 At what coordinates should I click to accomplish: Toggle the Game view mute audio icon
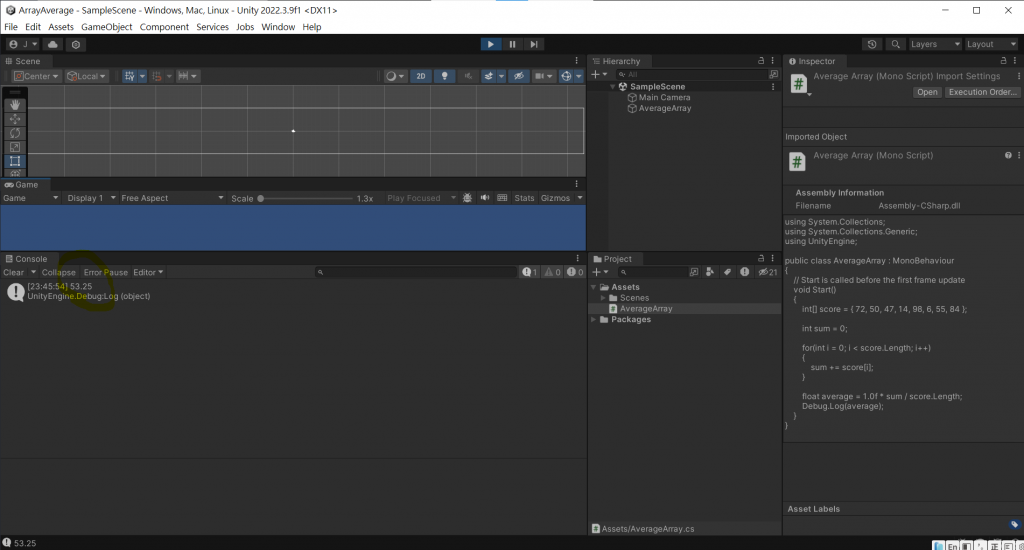pos(485,198)
